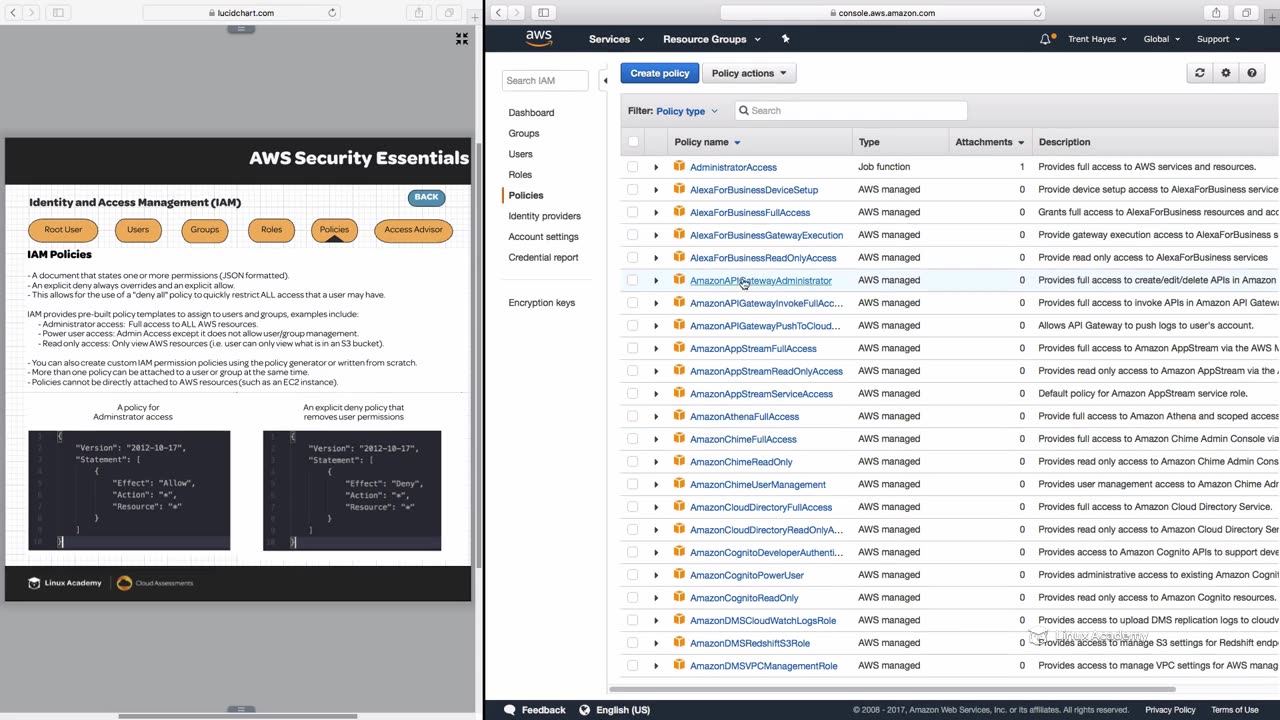Open the Resource Groups menu
Viewport: 1280px width, 720px height.
pyautogui.click(x=712, y=39)
